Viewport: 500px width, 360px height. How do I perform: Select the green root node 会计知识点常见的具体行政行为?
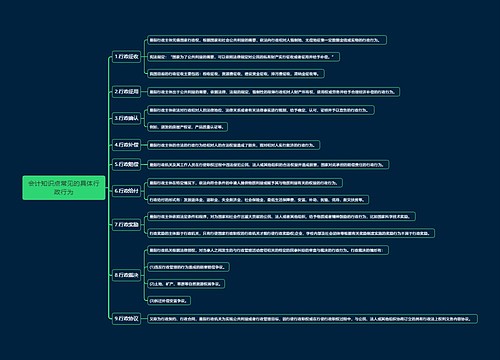(x=64, y=188)
